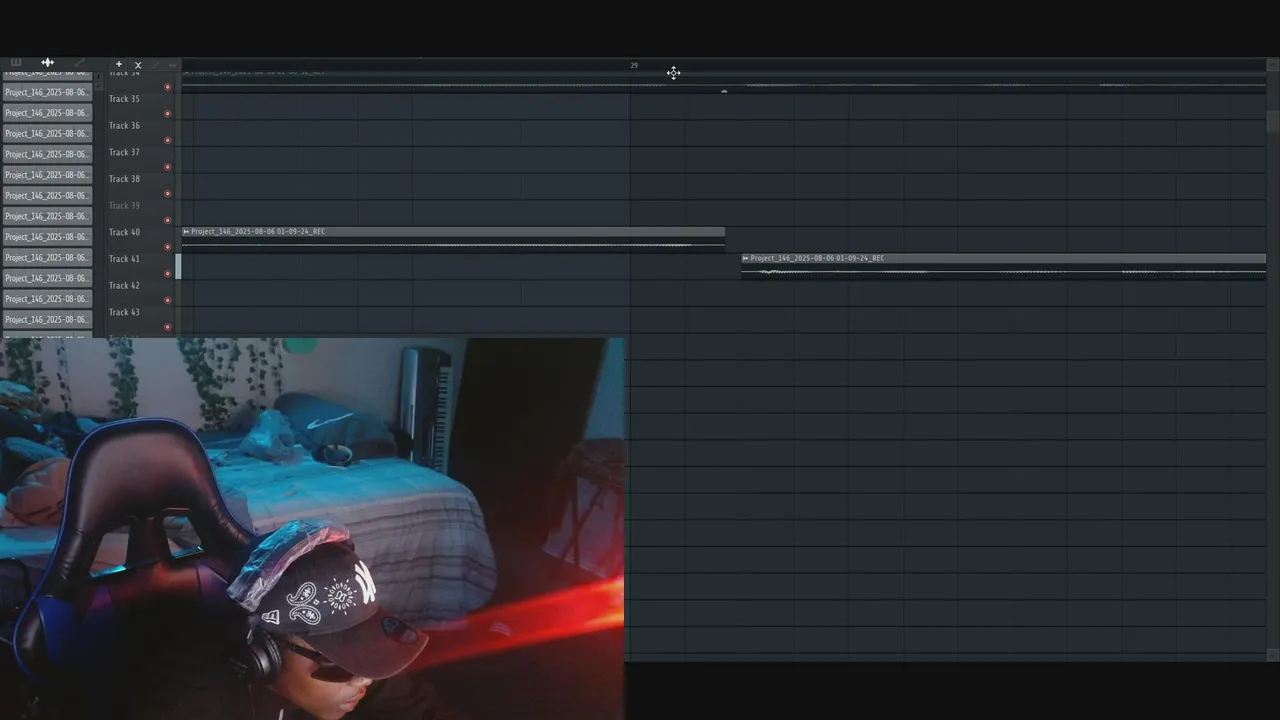Select the Track 36 label
Screen dimensions: 1280x720
click(124, 126)
